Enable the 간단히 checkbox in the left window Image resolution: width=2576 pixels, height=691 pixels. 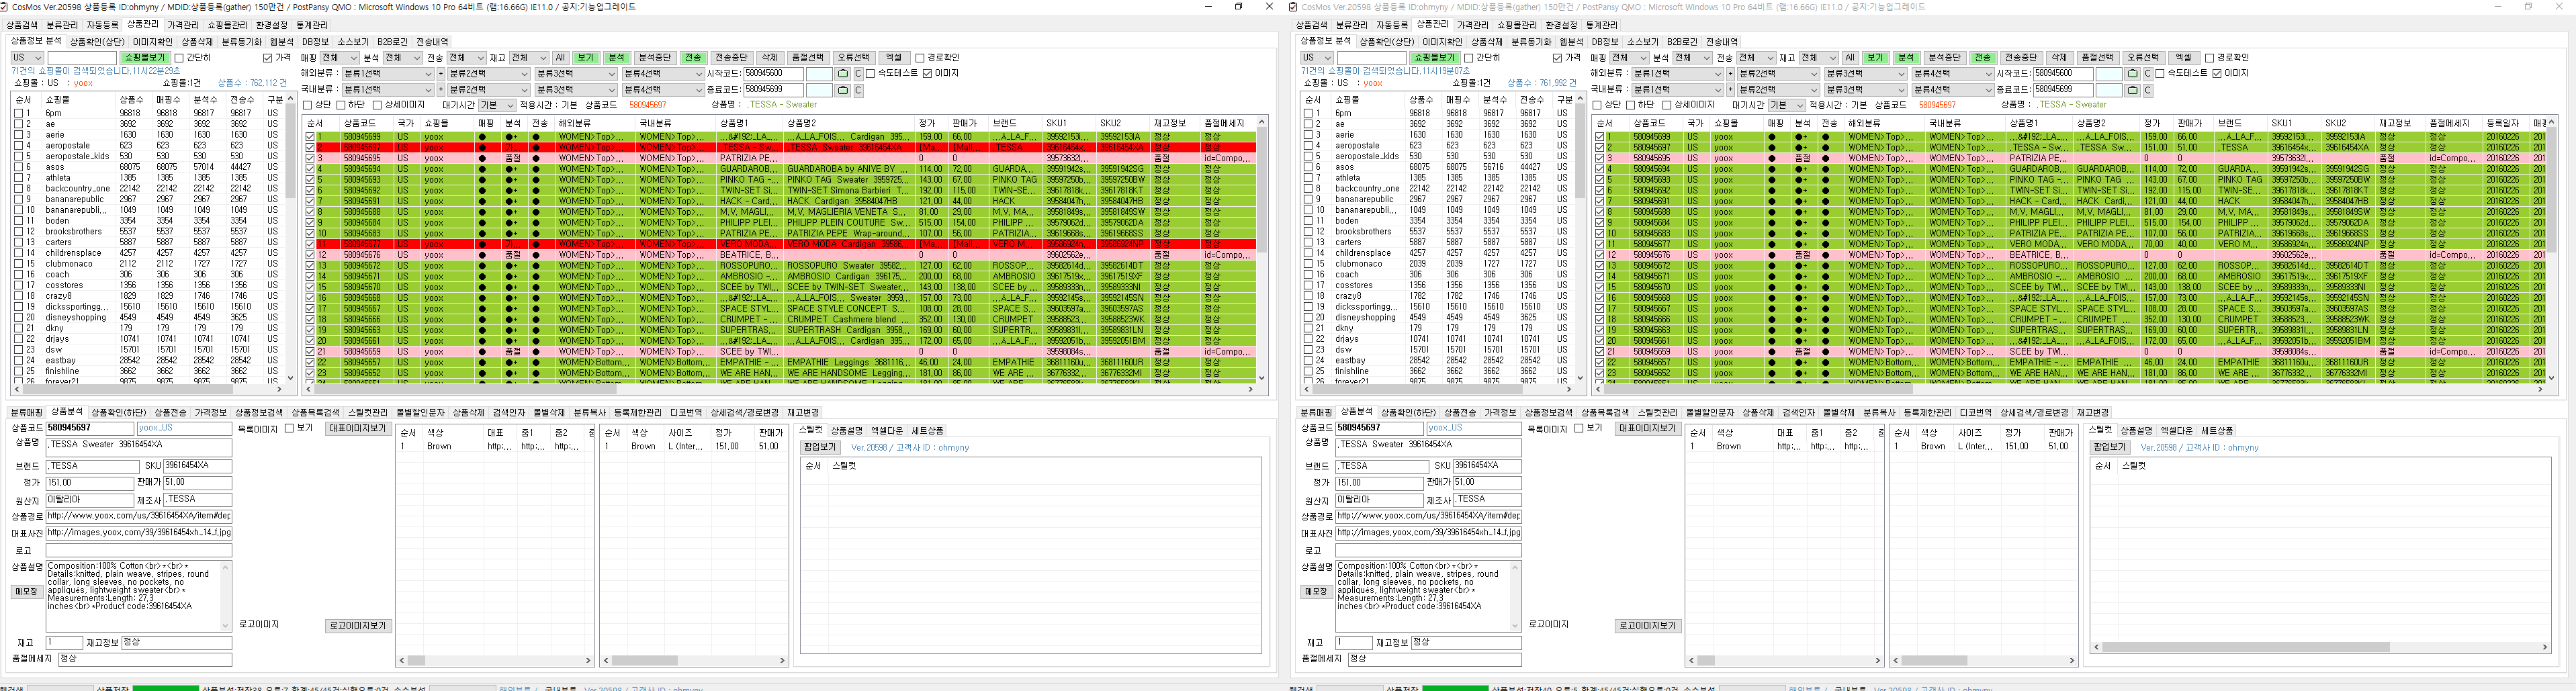click(x=179, y=58)
